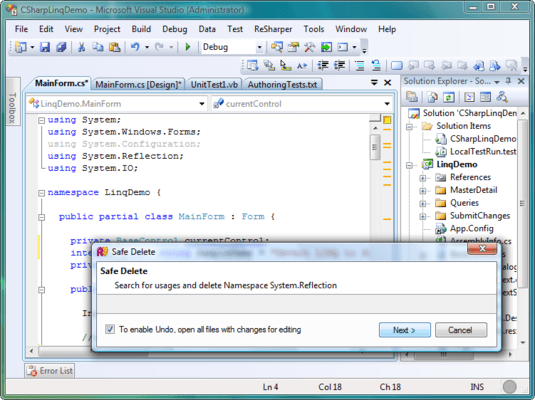Image resolution: width=535 pixels, height=400 pixels.
Task: Click the Toggle Bookmark icon
Action: coord(396,65)
